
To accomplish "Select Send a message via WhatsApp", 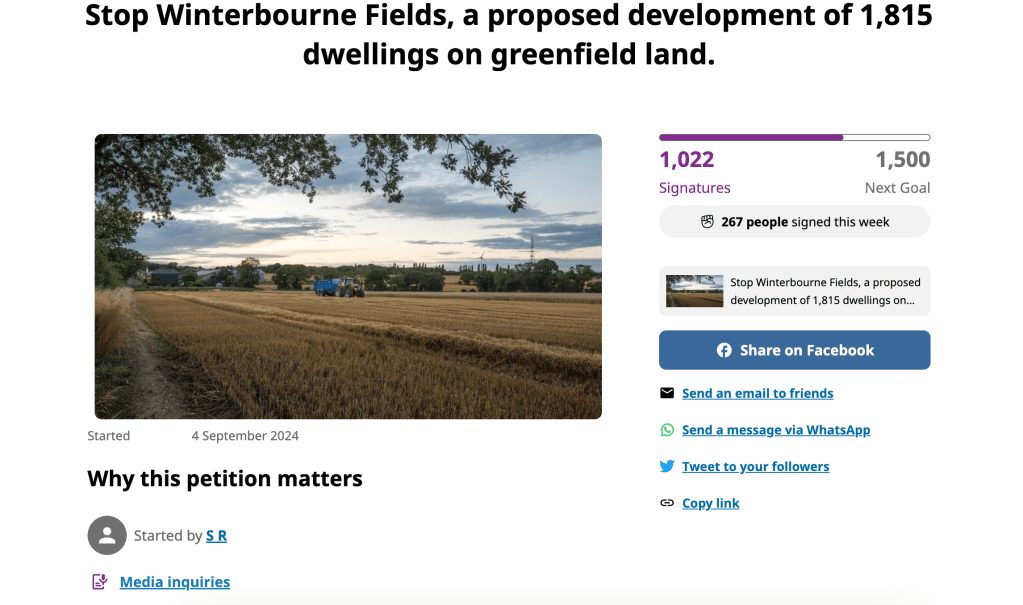I will click(x=776, y=430).
